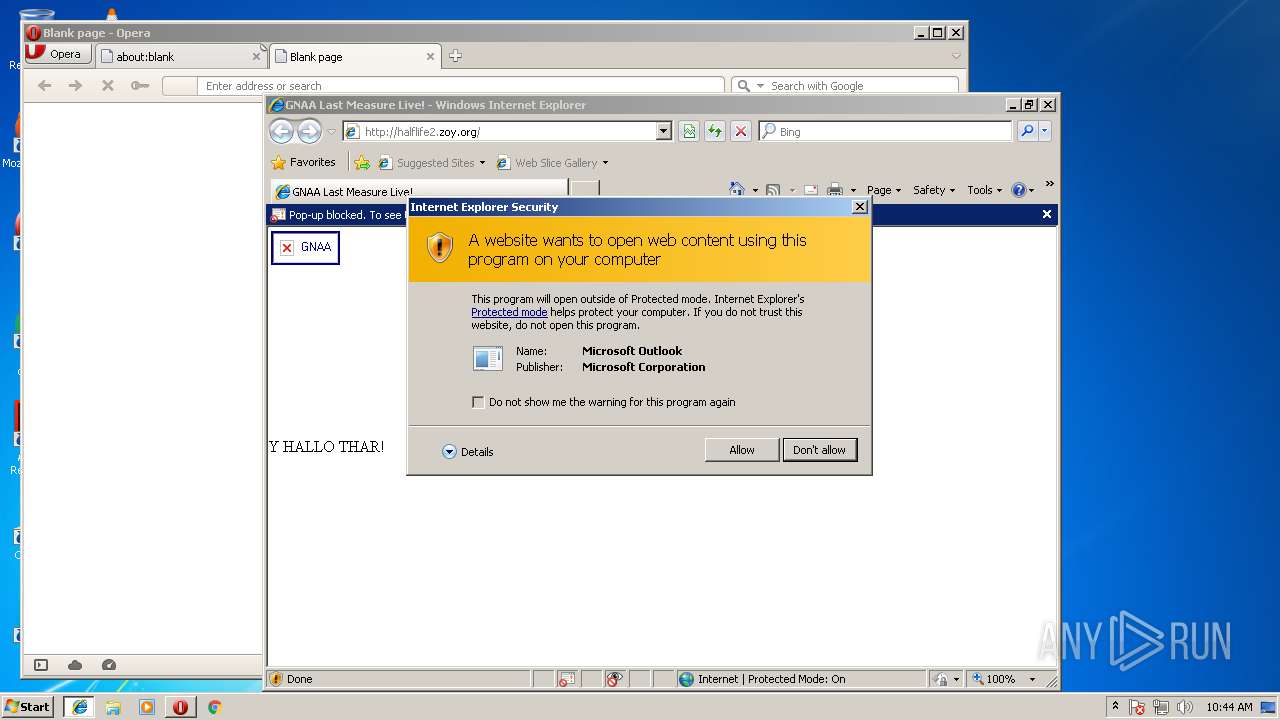Screen dimensions: 1280x720
Task: Switch to Blank page tab in Opera
Action: (354, 56)
